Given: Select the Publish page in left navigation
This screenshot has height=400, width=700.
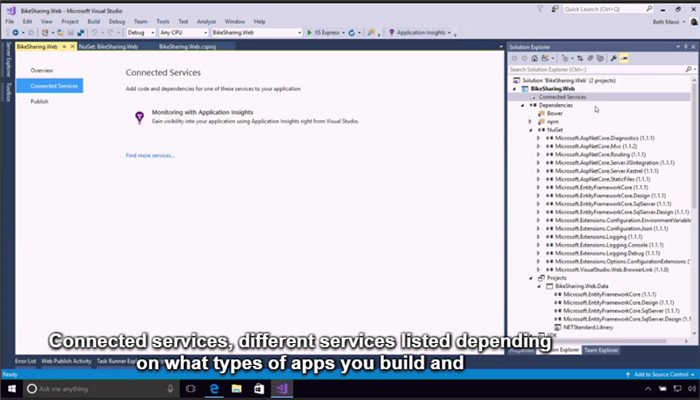Looking at the screenshot, I should point(39,101).
